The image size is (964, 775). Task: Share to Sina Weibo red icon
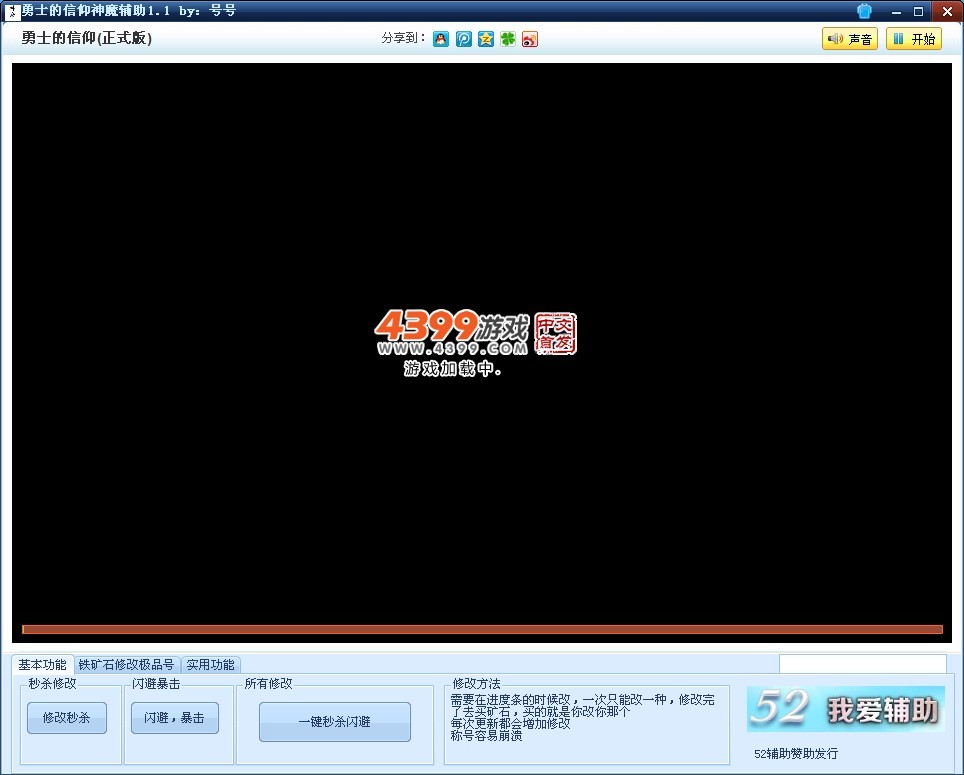coord(530,39)
